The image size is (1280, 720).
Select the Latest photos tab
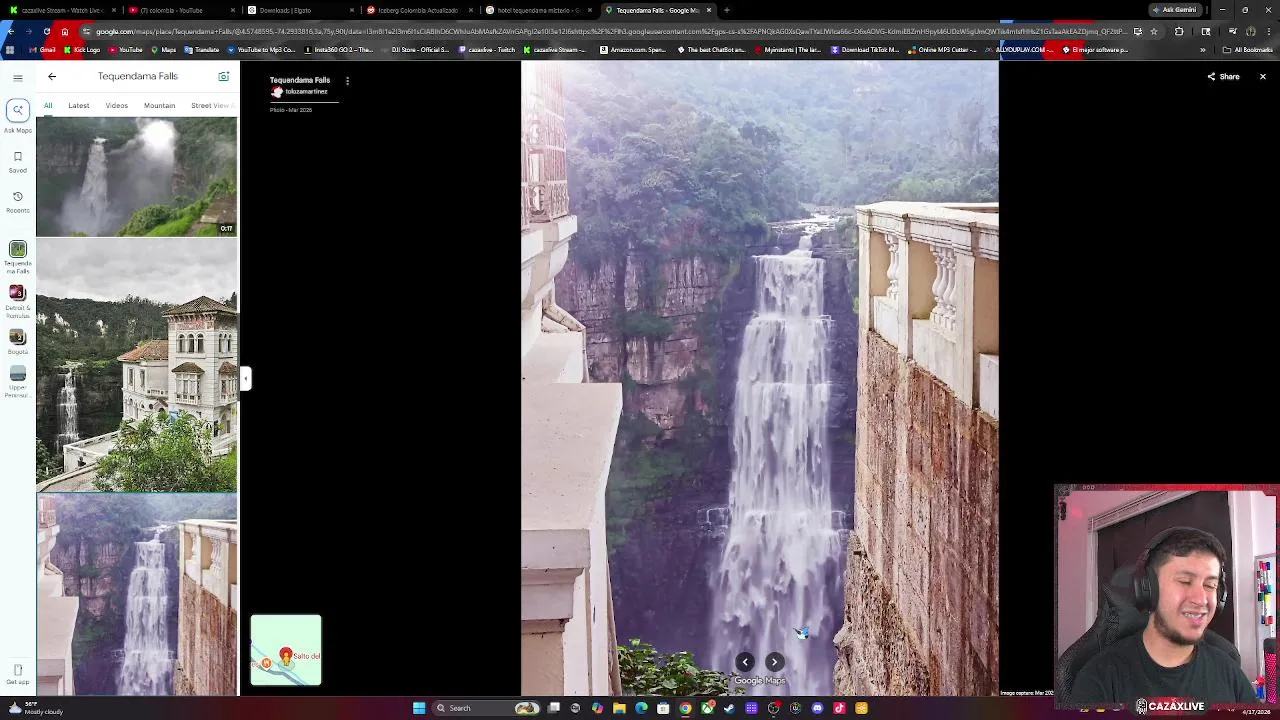coord(79,105)
